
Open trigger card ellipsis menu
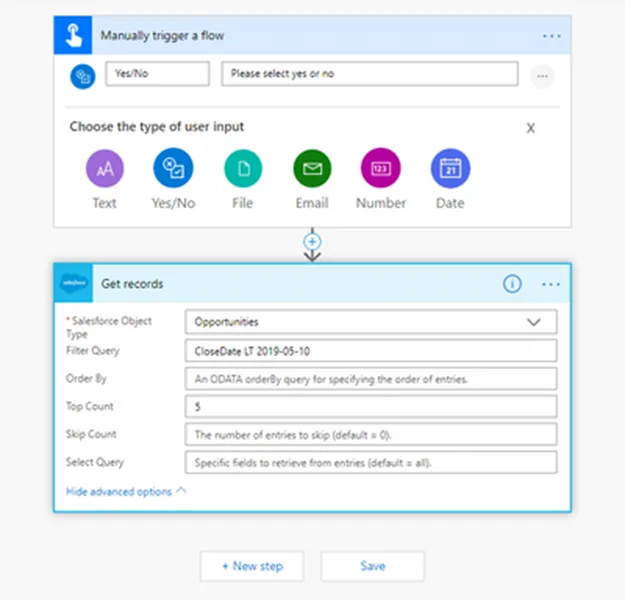pyautogui.click(x=552, y=36)
